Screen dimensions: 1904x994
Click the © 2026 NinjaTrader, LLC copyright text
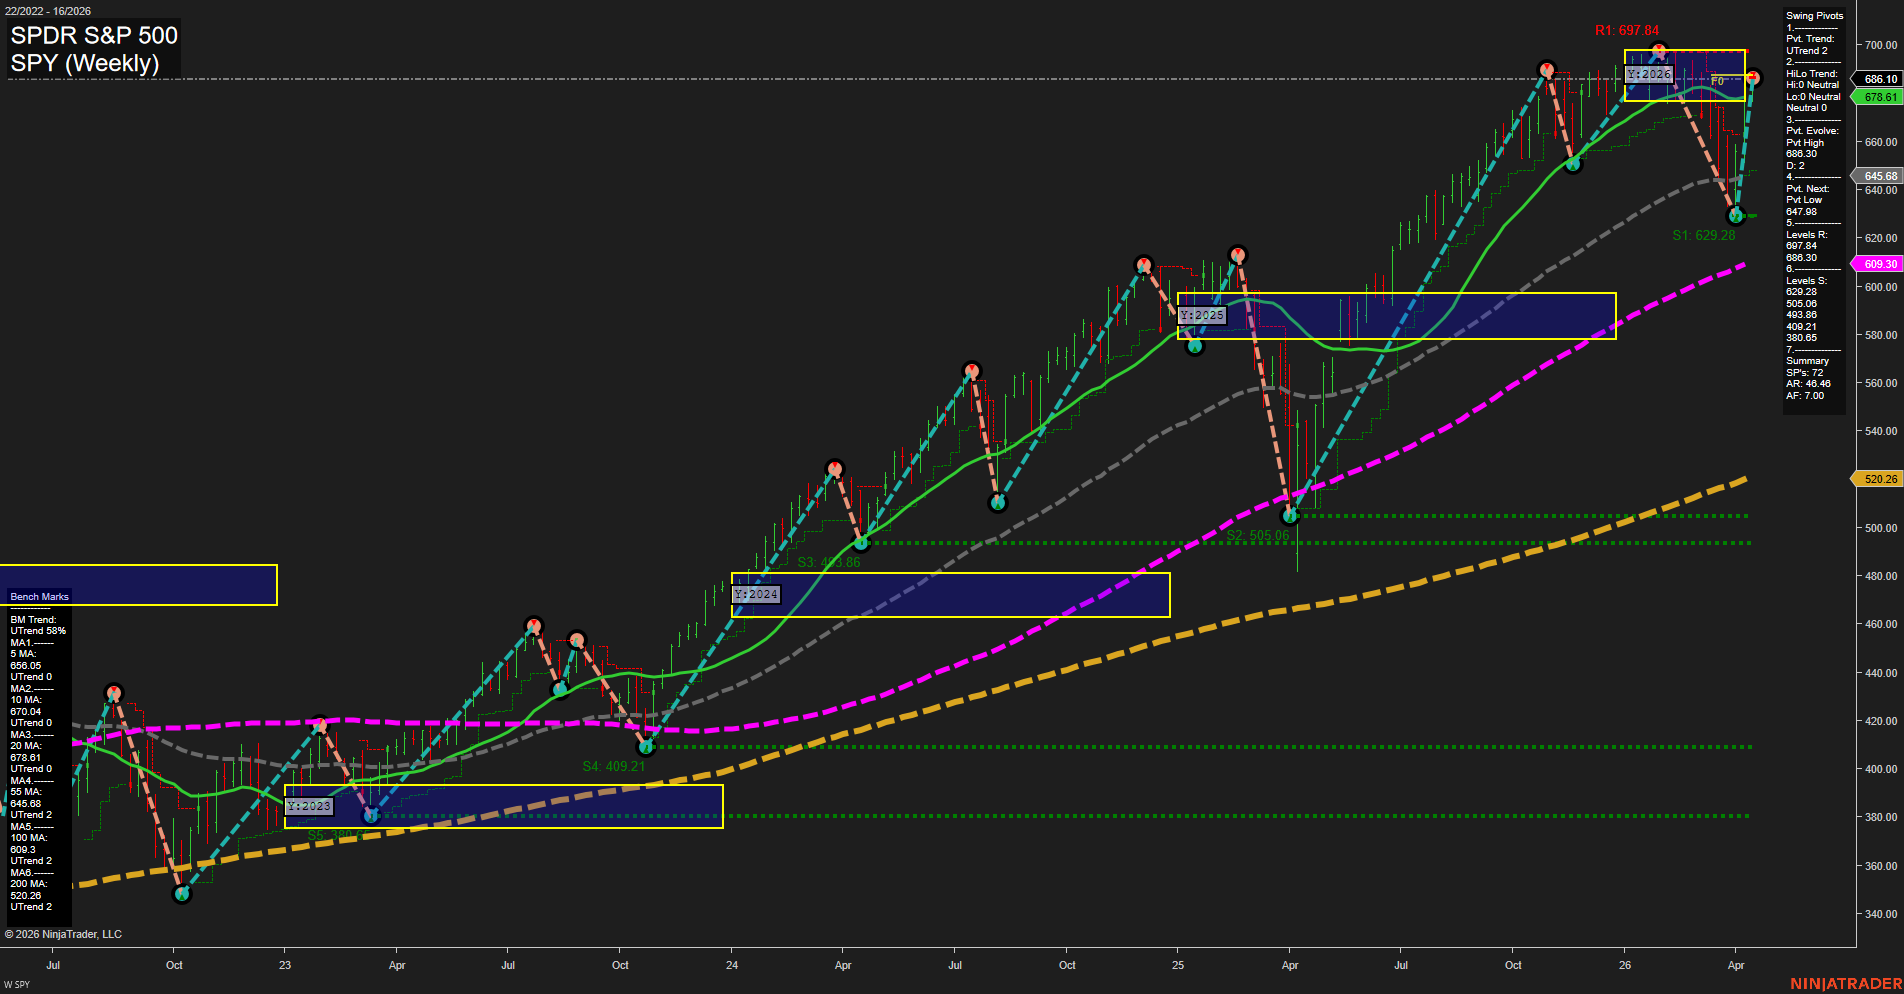pos(64,934)
